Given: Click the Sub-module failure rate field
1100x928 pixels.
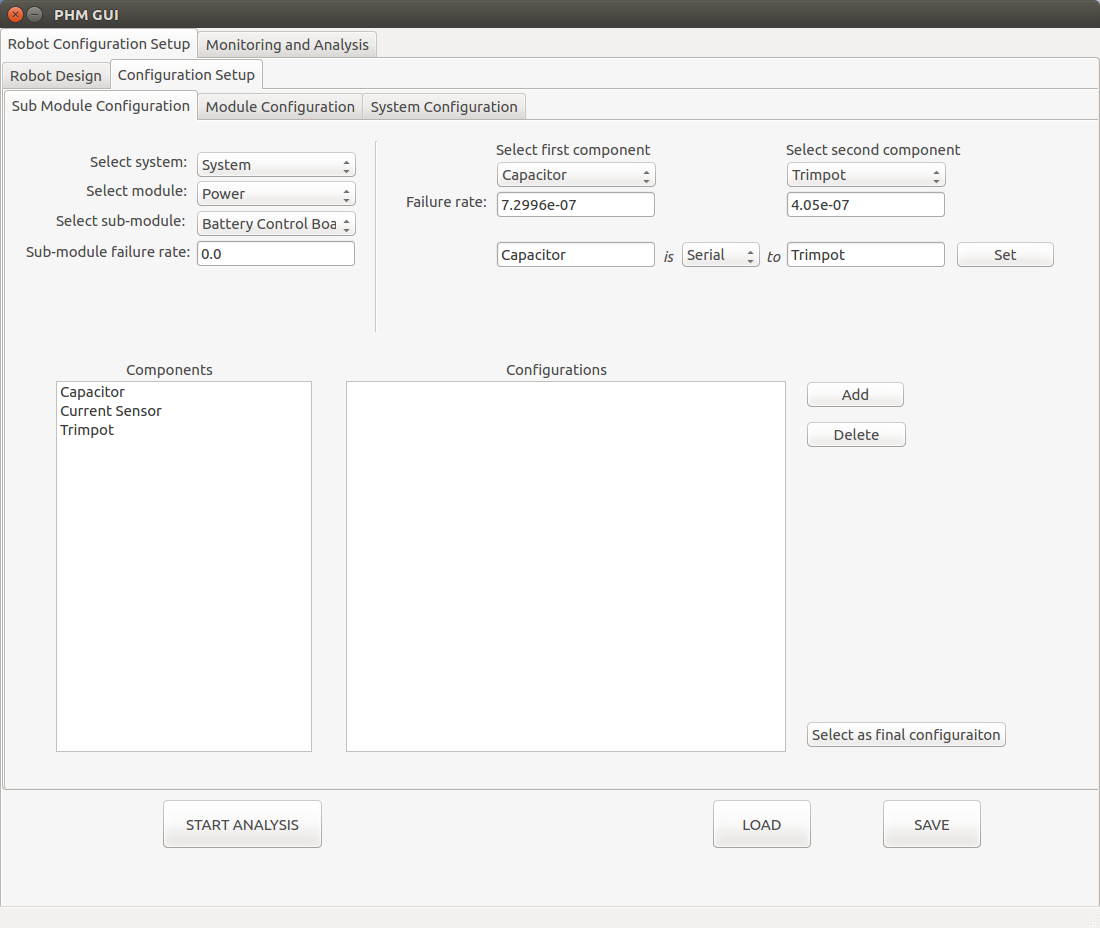Looking at the screenshot, I should [x=276, y=254].
